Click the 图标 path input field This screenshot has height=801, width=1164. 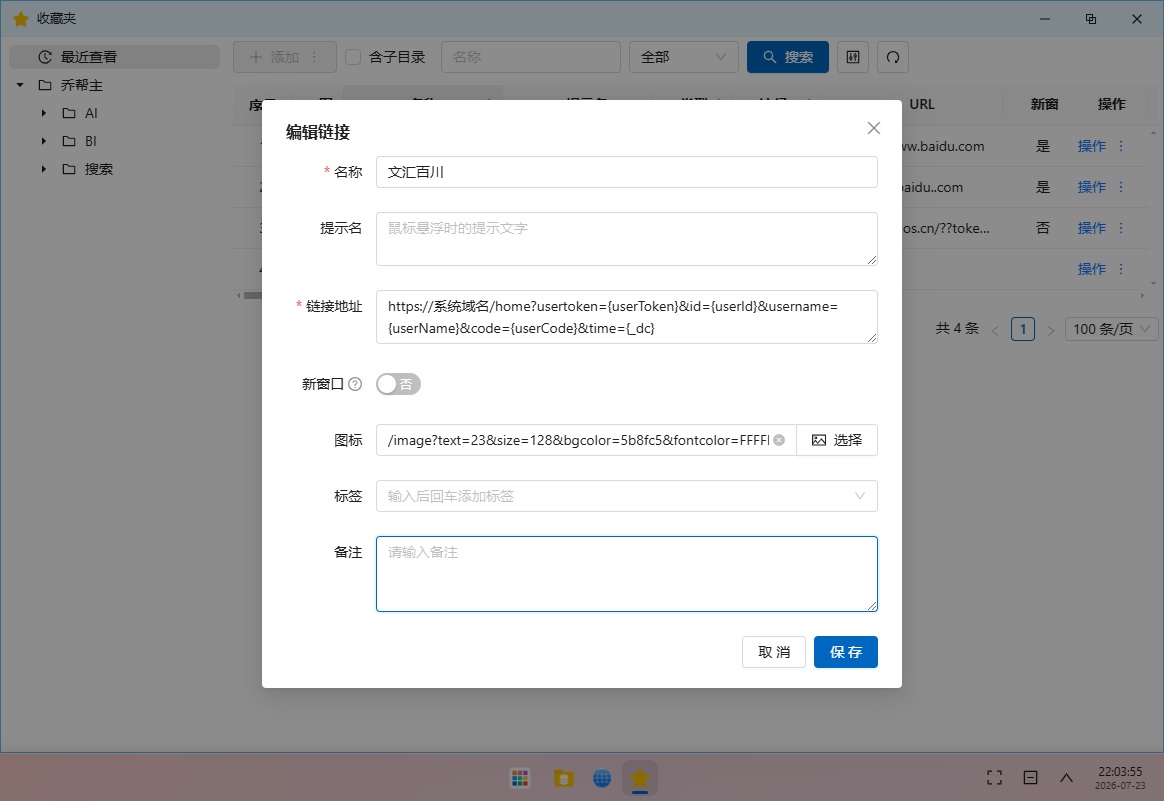point(579,440)
